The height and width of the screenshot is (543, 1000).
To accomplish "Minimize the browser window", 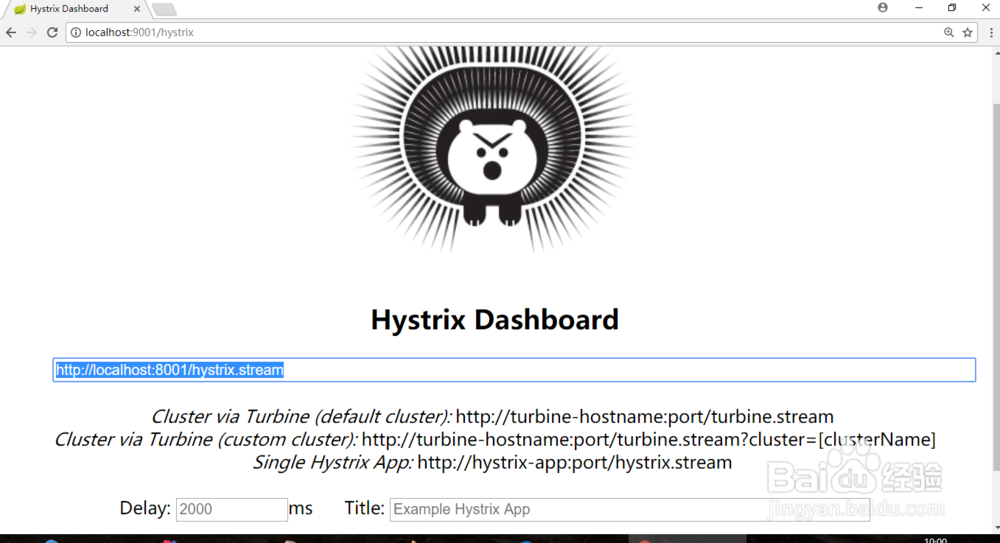I will [x=918, y=8].
